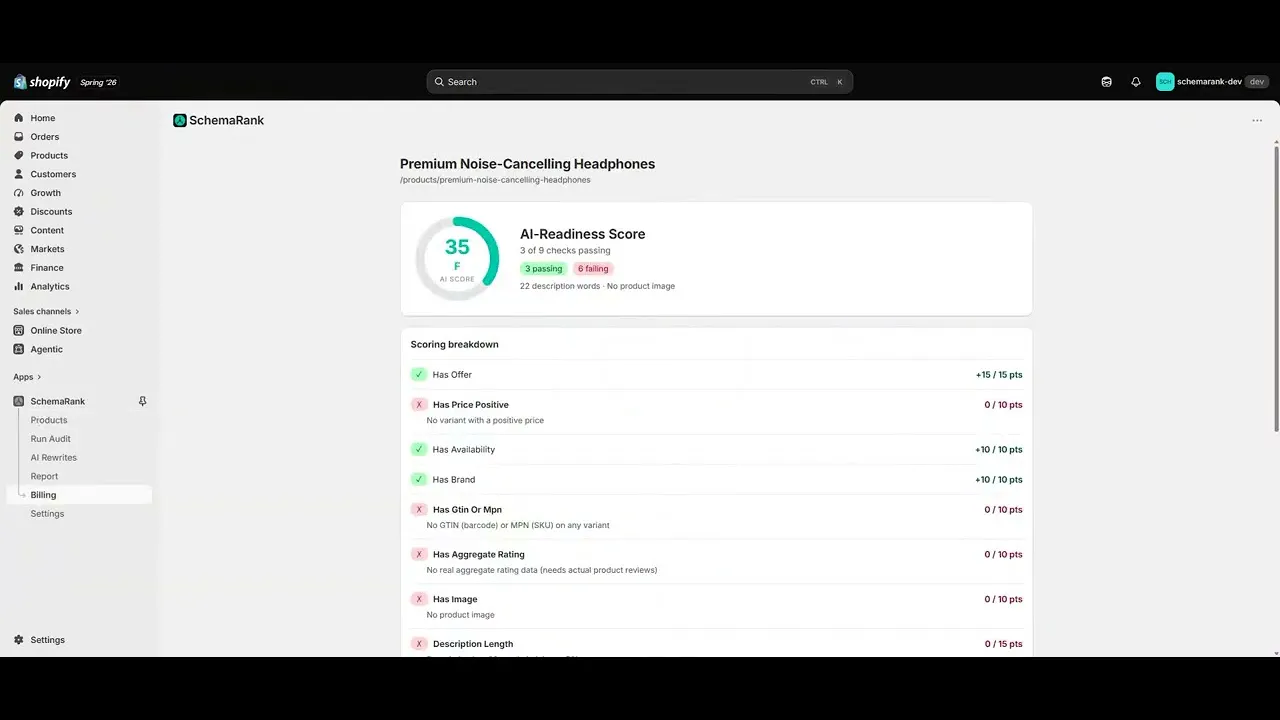Click the Markets globe icon
The image size is (1280, 720).
click(18, 249)
